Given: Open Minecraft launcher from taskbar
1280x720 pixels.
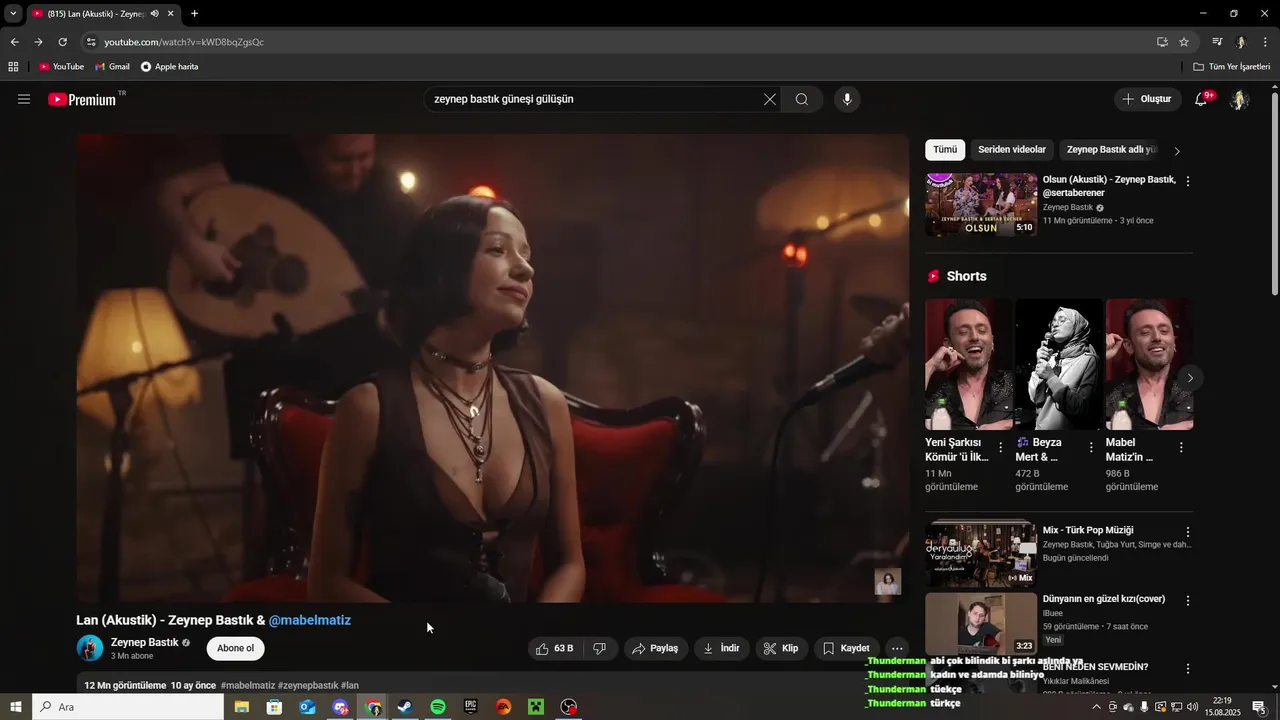Looking at the screenshot, I should coord(536,707).
